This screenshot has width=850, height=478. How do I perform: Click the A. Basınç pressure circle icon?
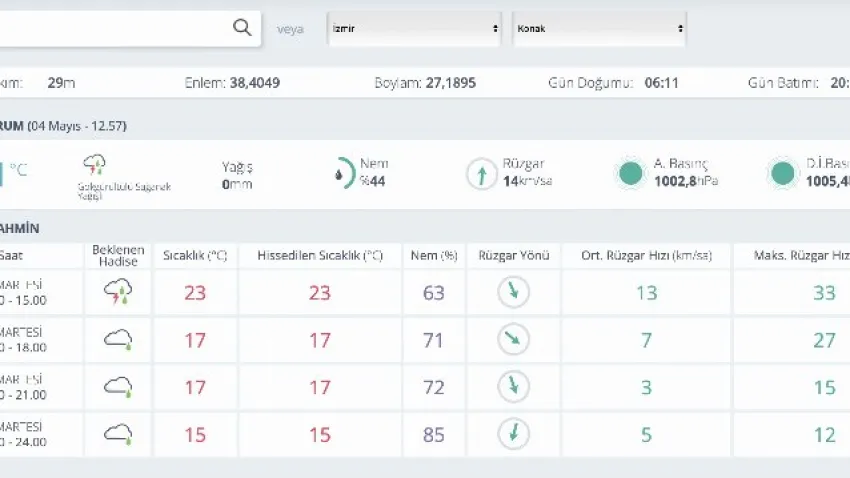(x=630, y=174)
